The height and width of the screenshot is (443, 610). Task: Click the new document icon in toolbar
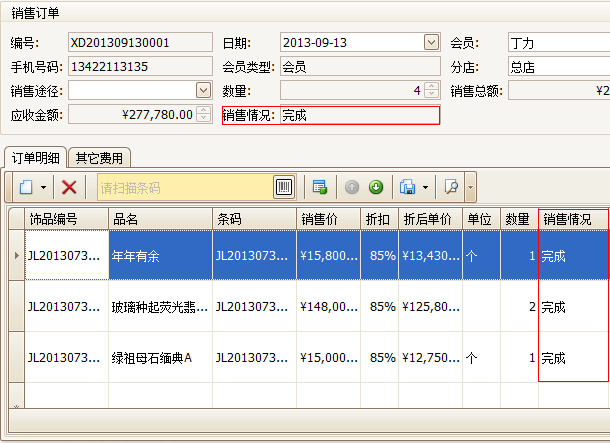click(26, 187)
